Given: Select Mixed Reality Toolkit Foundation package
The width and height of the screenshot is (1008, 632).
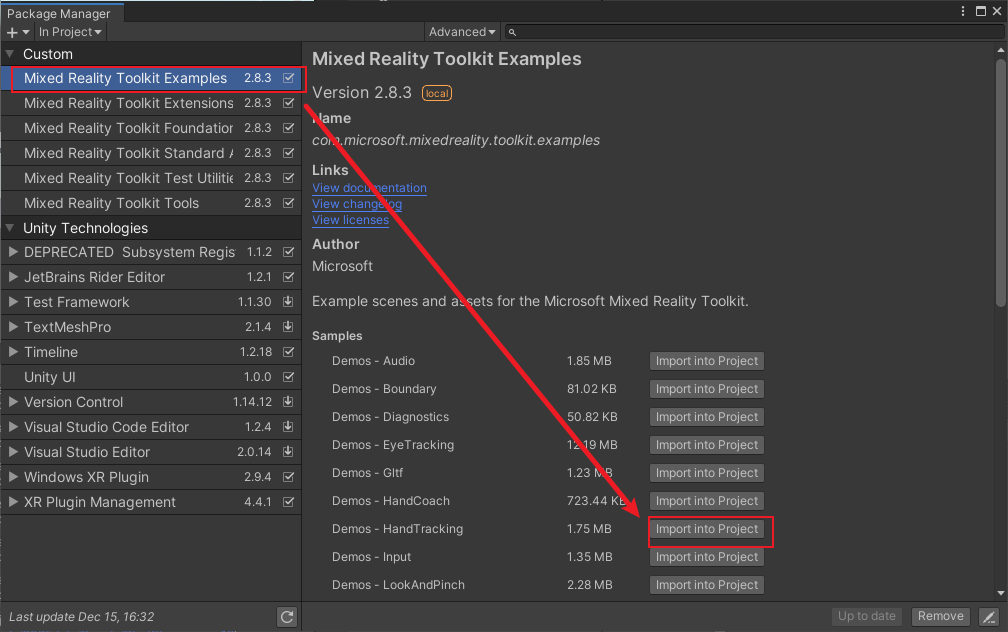Looking at the screenshot, I should point(151,128).
